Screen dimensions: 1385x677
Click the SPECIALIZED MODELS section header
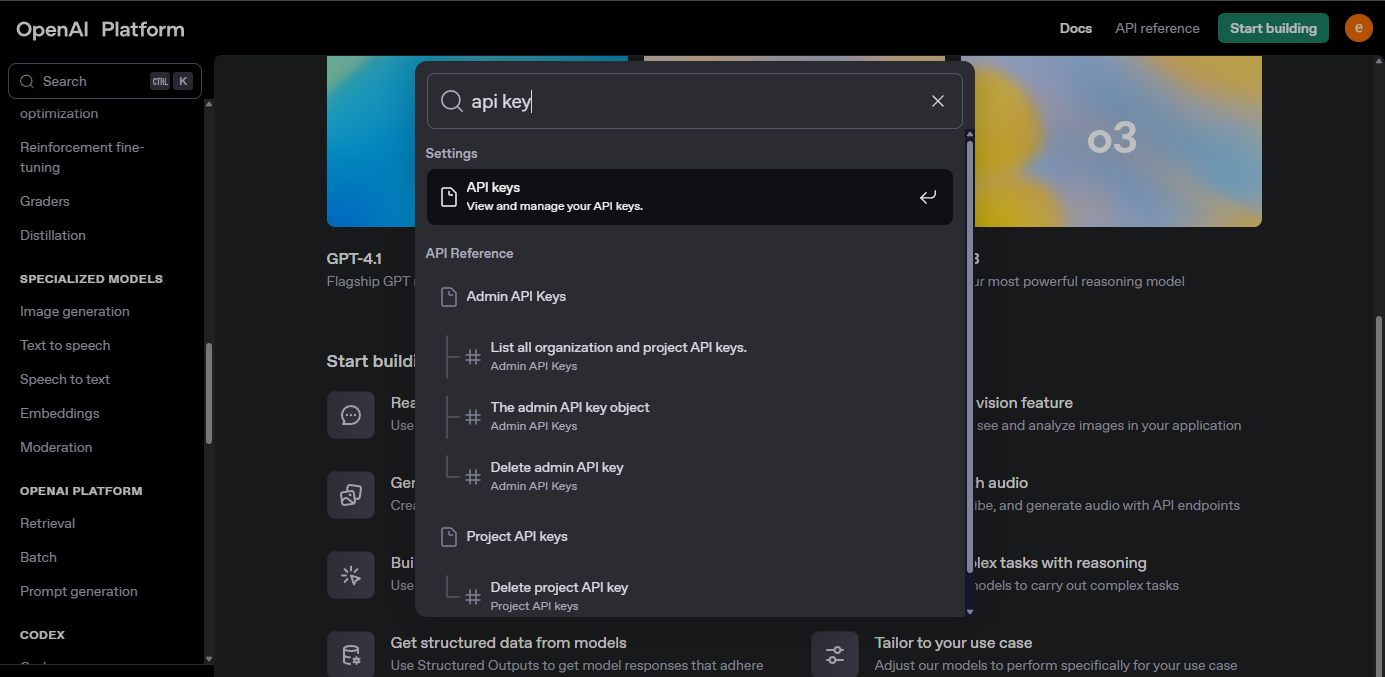click(91, 279)
